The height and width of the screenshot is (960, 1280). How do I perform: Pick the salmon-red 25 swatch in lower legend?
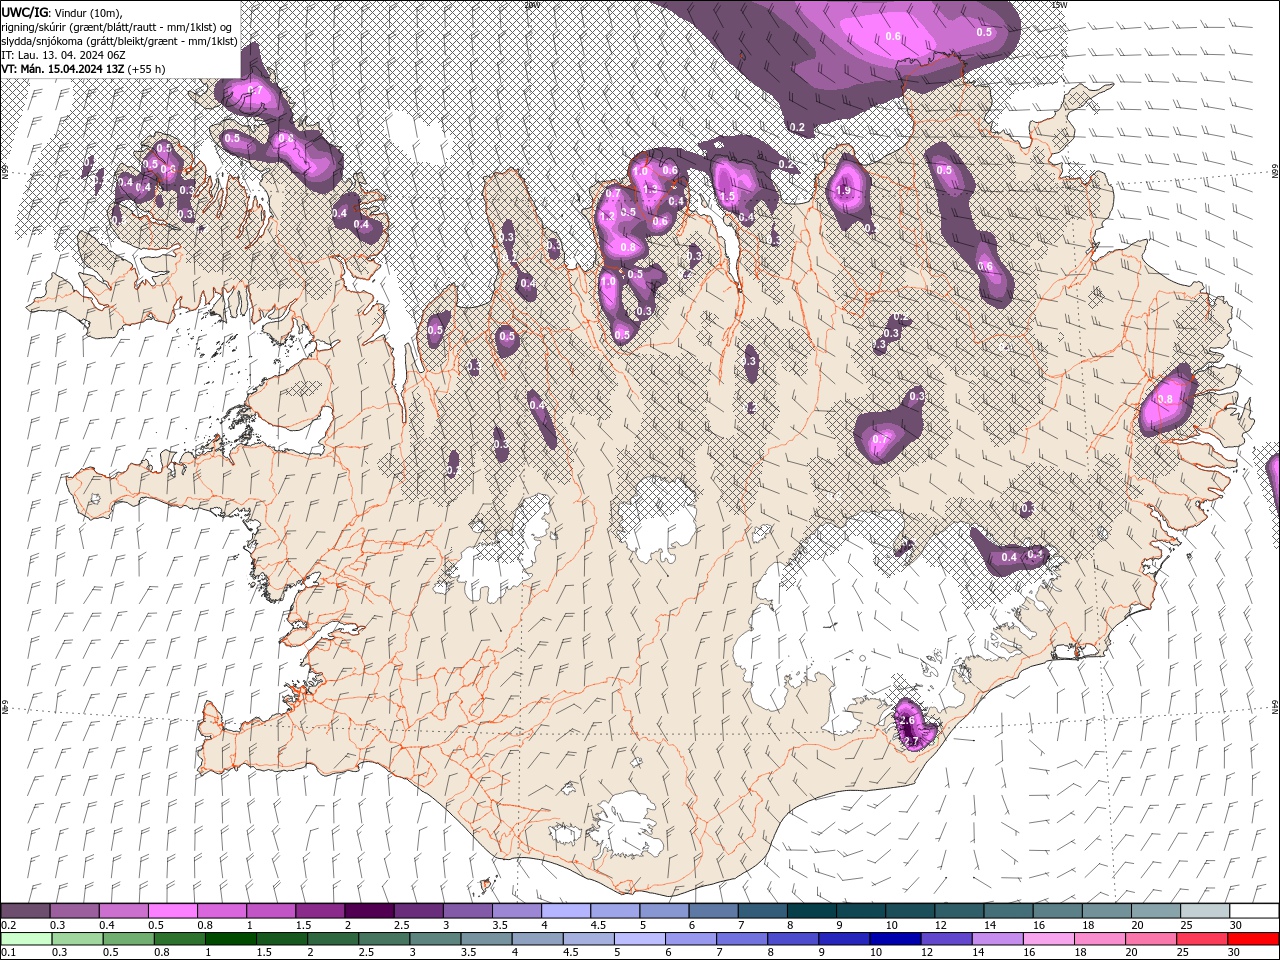point(1202,939)
